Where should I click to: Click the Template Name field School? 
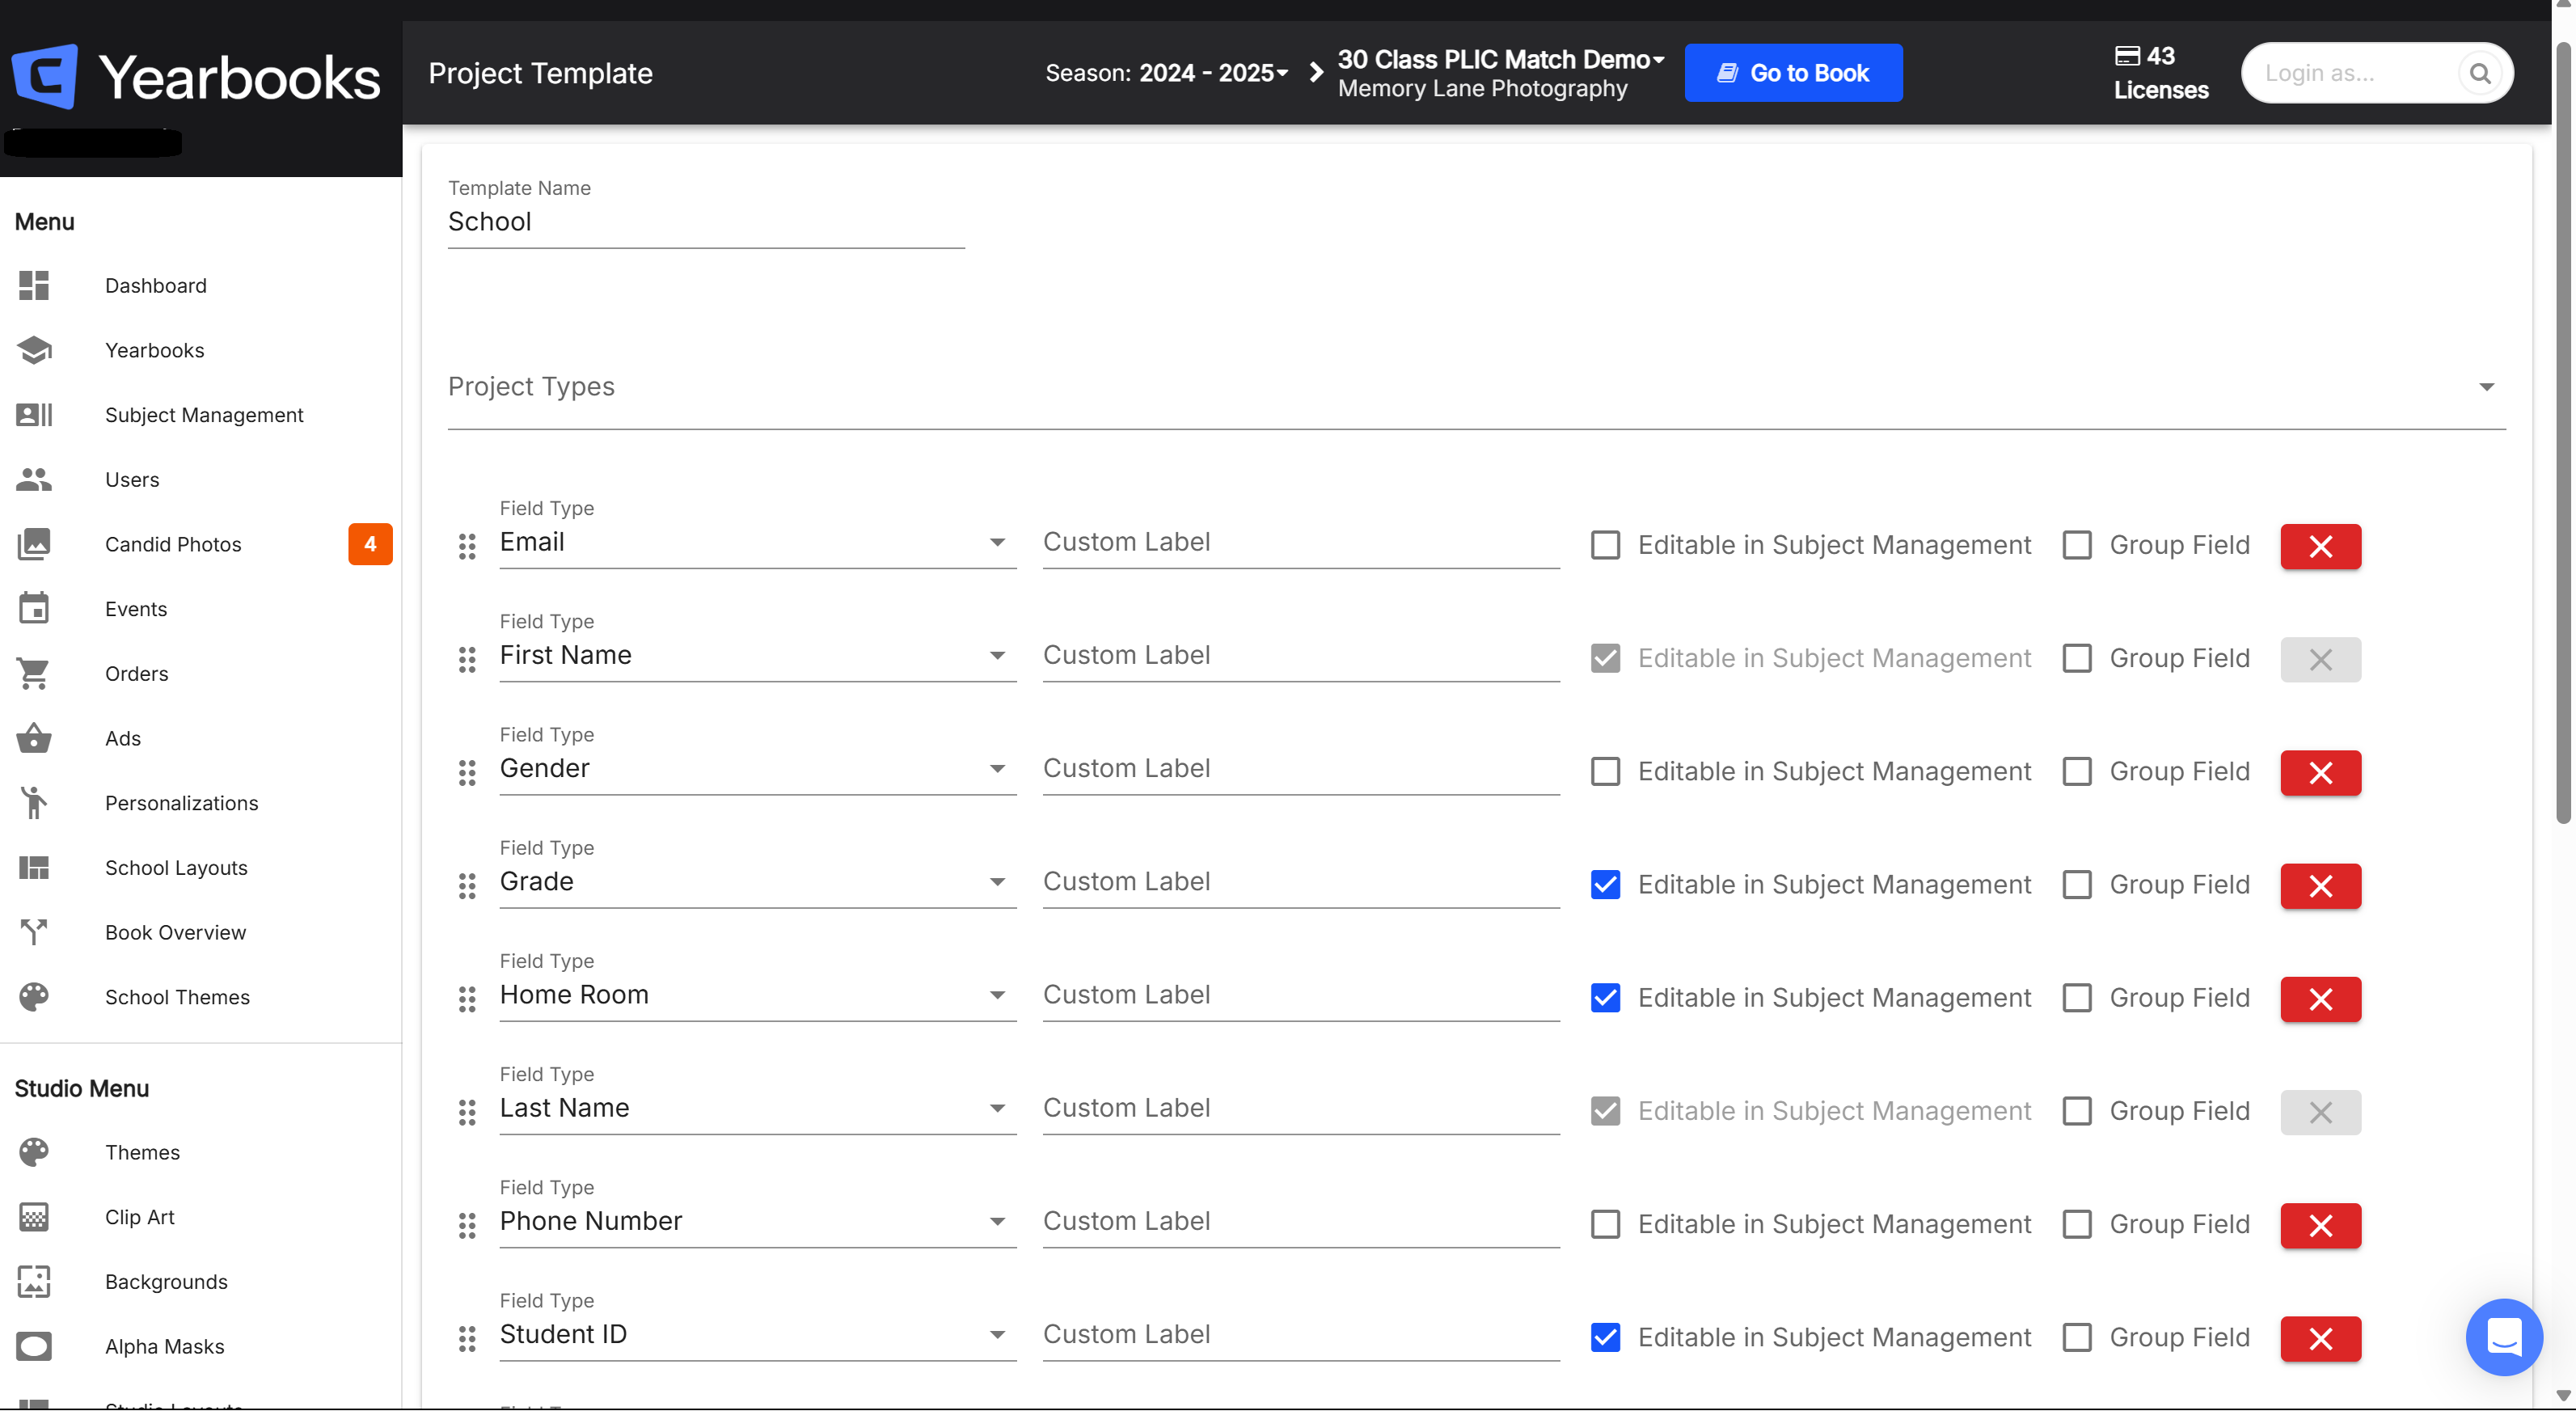(x=706, y=222)
